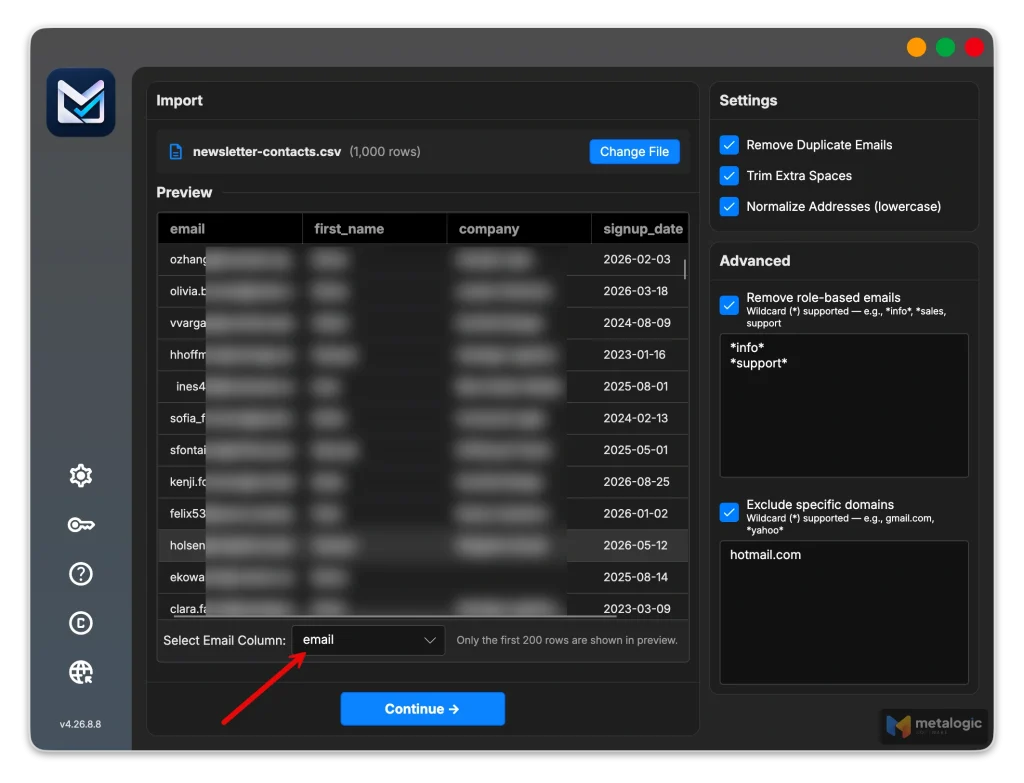Toggle Exclude specific domains checkbox

coord(729,512)
